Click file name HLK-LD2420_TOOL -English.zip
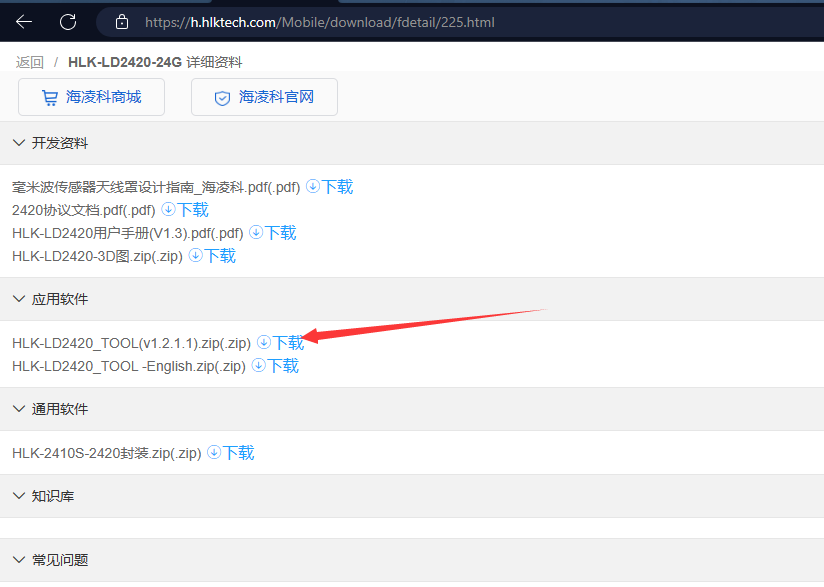Screen dimensions: 824x587 (x=129, y=366)
